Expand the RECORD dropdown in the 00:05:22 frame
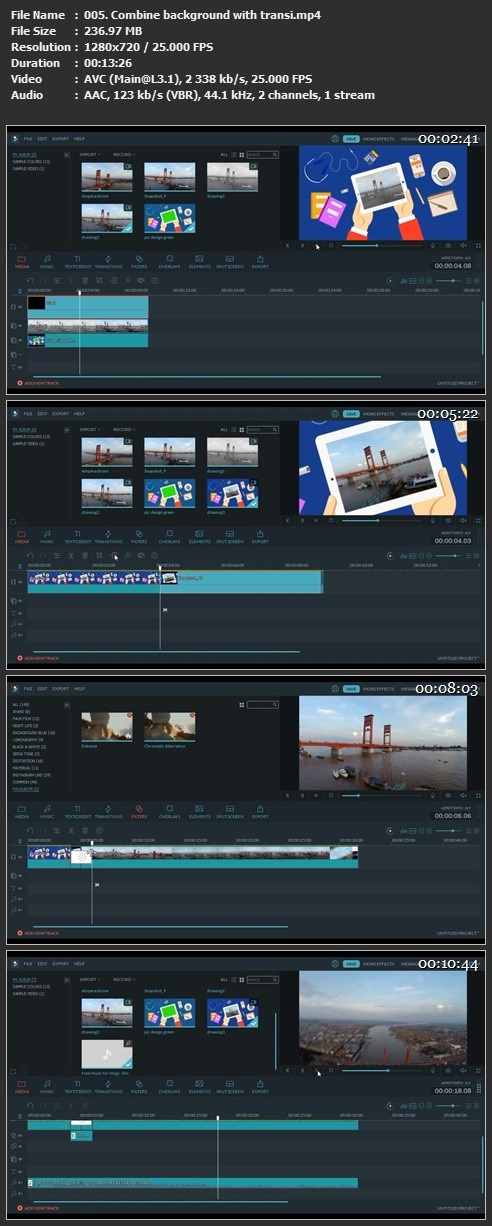 tap(124, 429)
